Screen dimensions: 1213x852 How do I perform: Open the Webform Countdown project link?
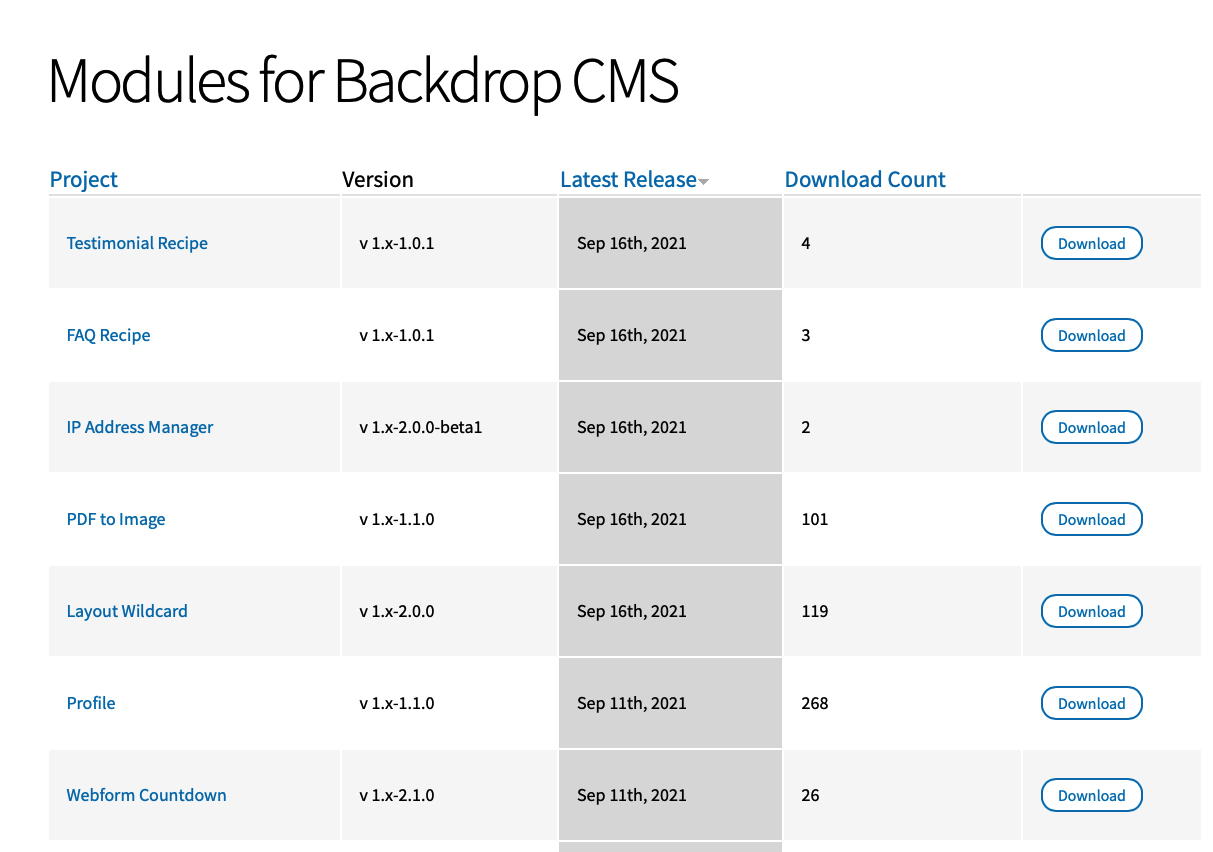click(x=146, y=795)
